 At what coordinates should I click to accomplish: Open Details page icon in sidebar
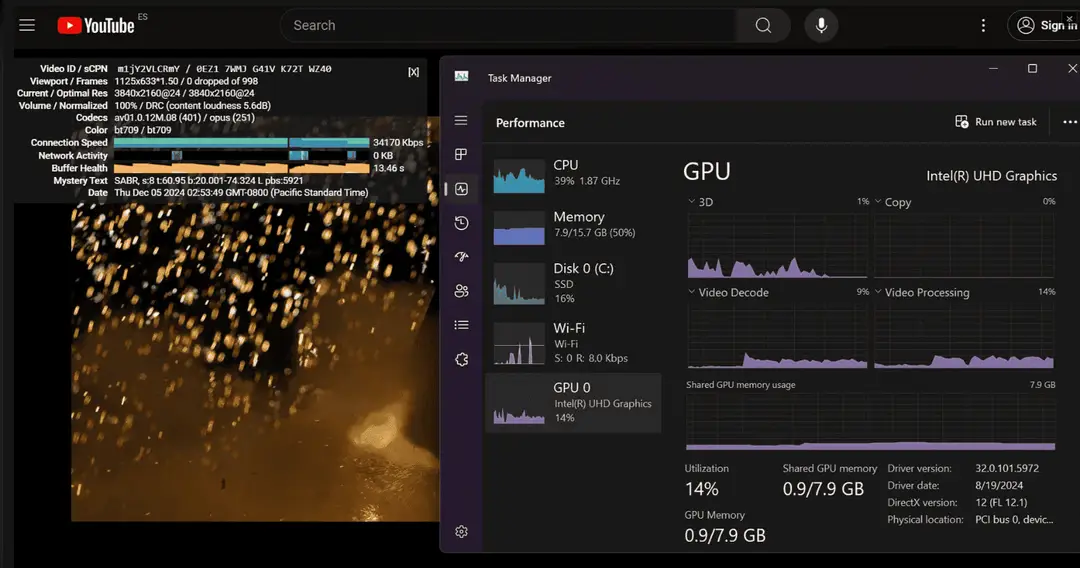point(461,325)
